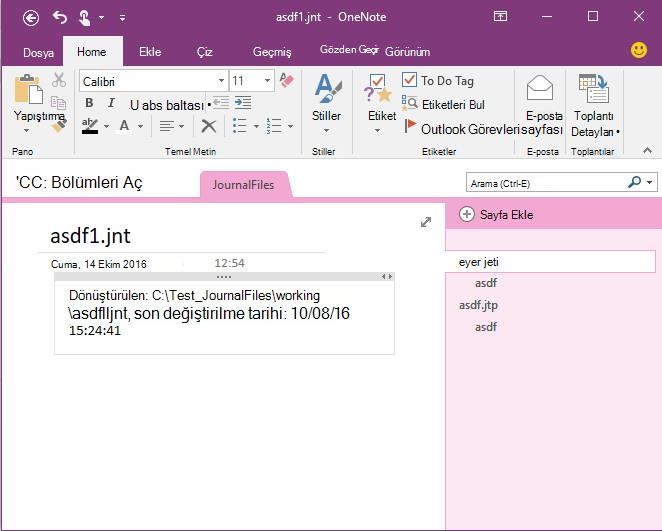662x531 pixels.
Task: Click the Back arrow in title bar
Action: pos(31,18)
